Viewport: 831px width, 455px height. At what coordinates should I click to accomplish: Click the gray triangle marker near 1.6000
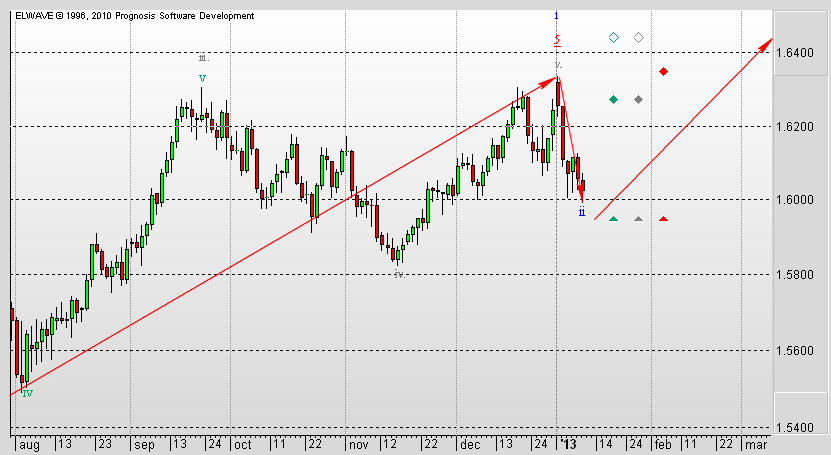(x=638, y=219)
